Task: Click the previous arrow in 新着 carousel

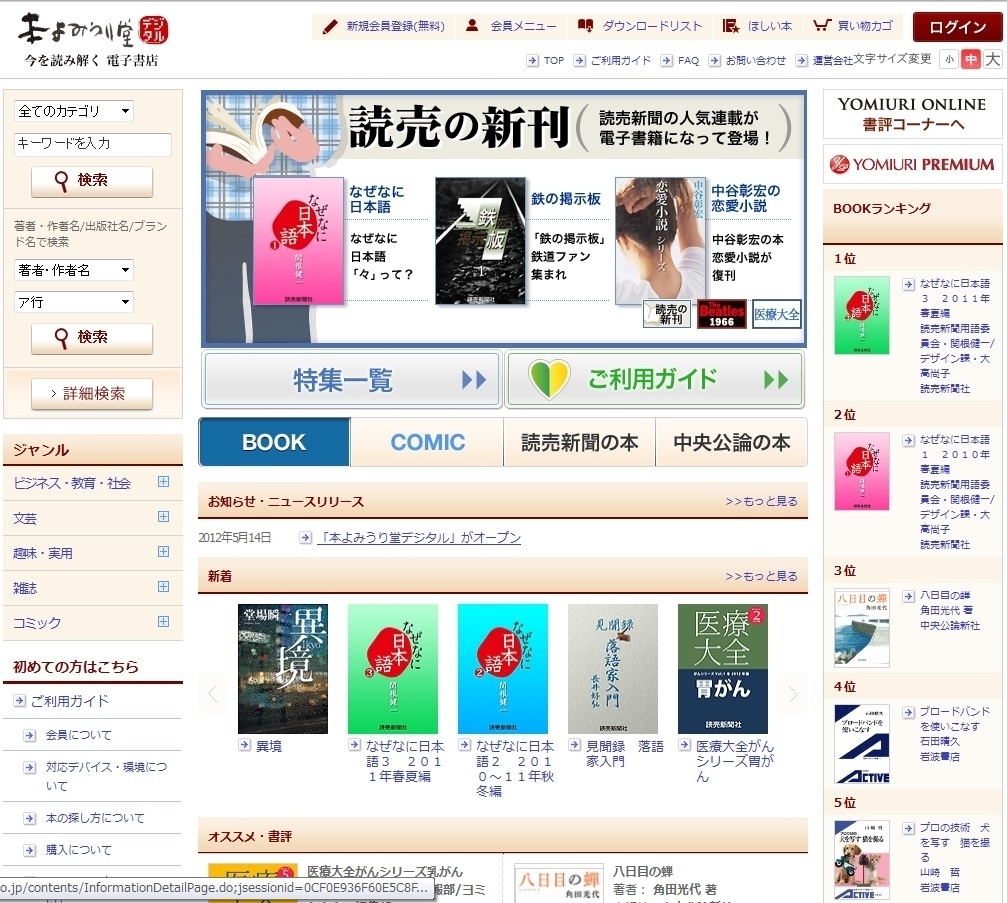Action: (213, 694)
